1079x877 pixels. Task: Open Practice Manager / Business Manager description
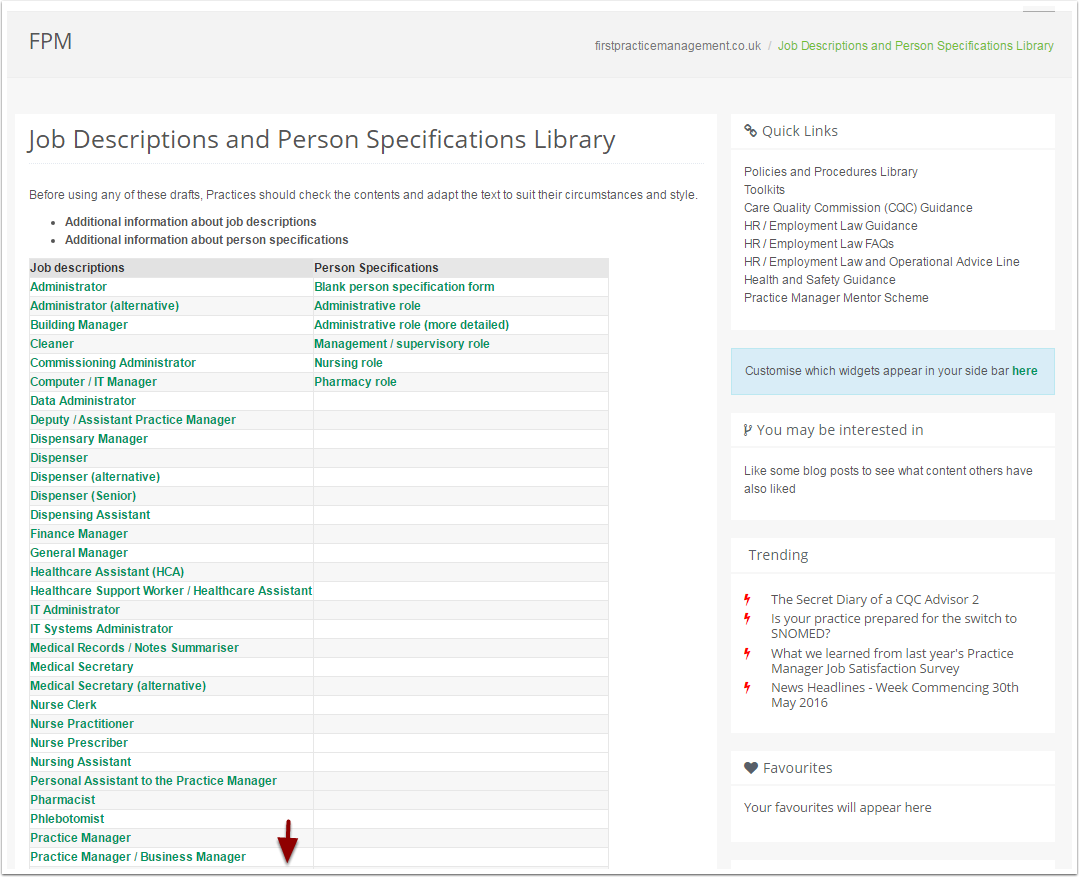click(138, 857)
